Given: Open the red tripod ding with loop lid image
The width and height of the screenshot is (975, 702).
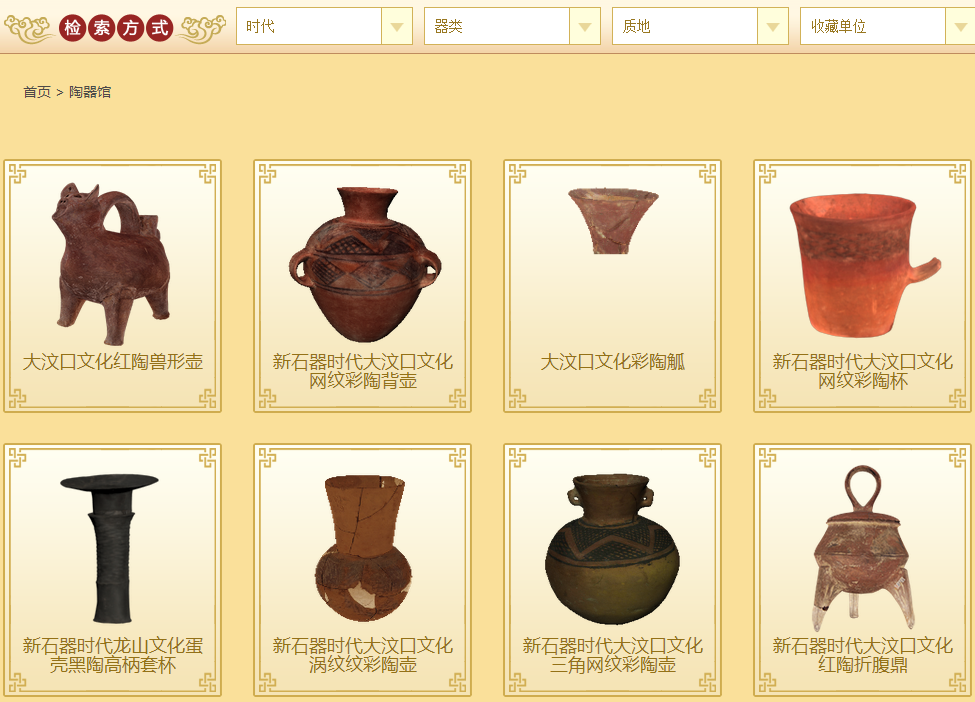Looking at the screenshot, I should [863, 548].
